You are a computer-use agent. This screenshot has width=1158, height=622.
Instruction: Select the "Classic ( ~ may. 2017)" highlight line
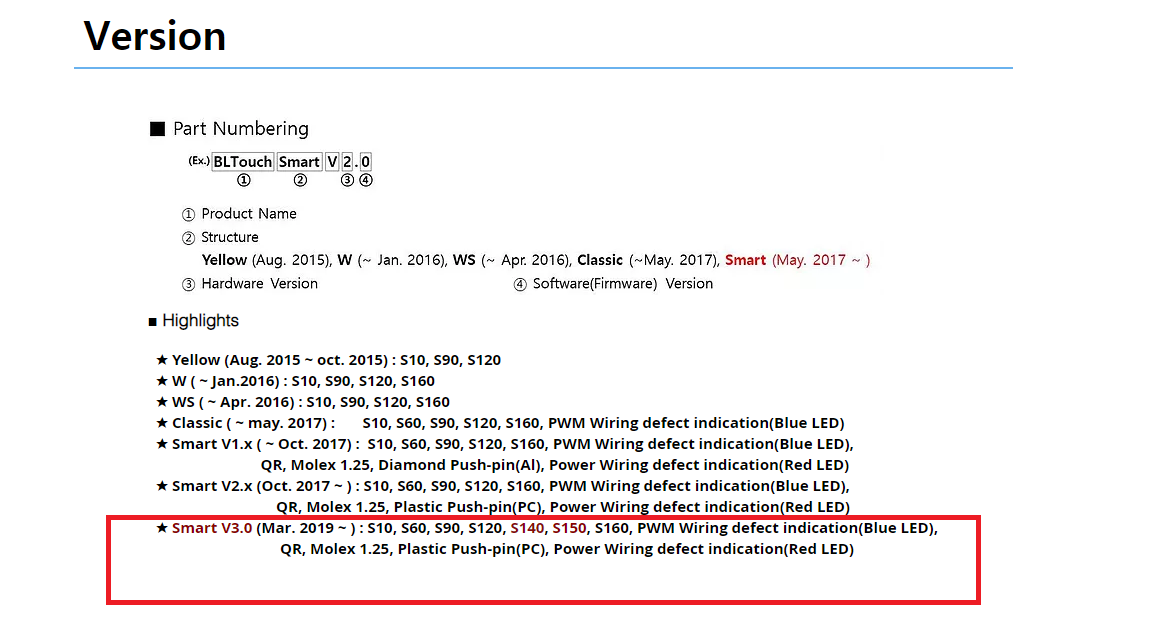500,423
